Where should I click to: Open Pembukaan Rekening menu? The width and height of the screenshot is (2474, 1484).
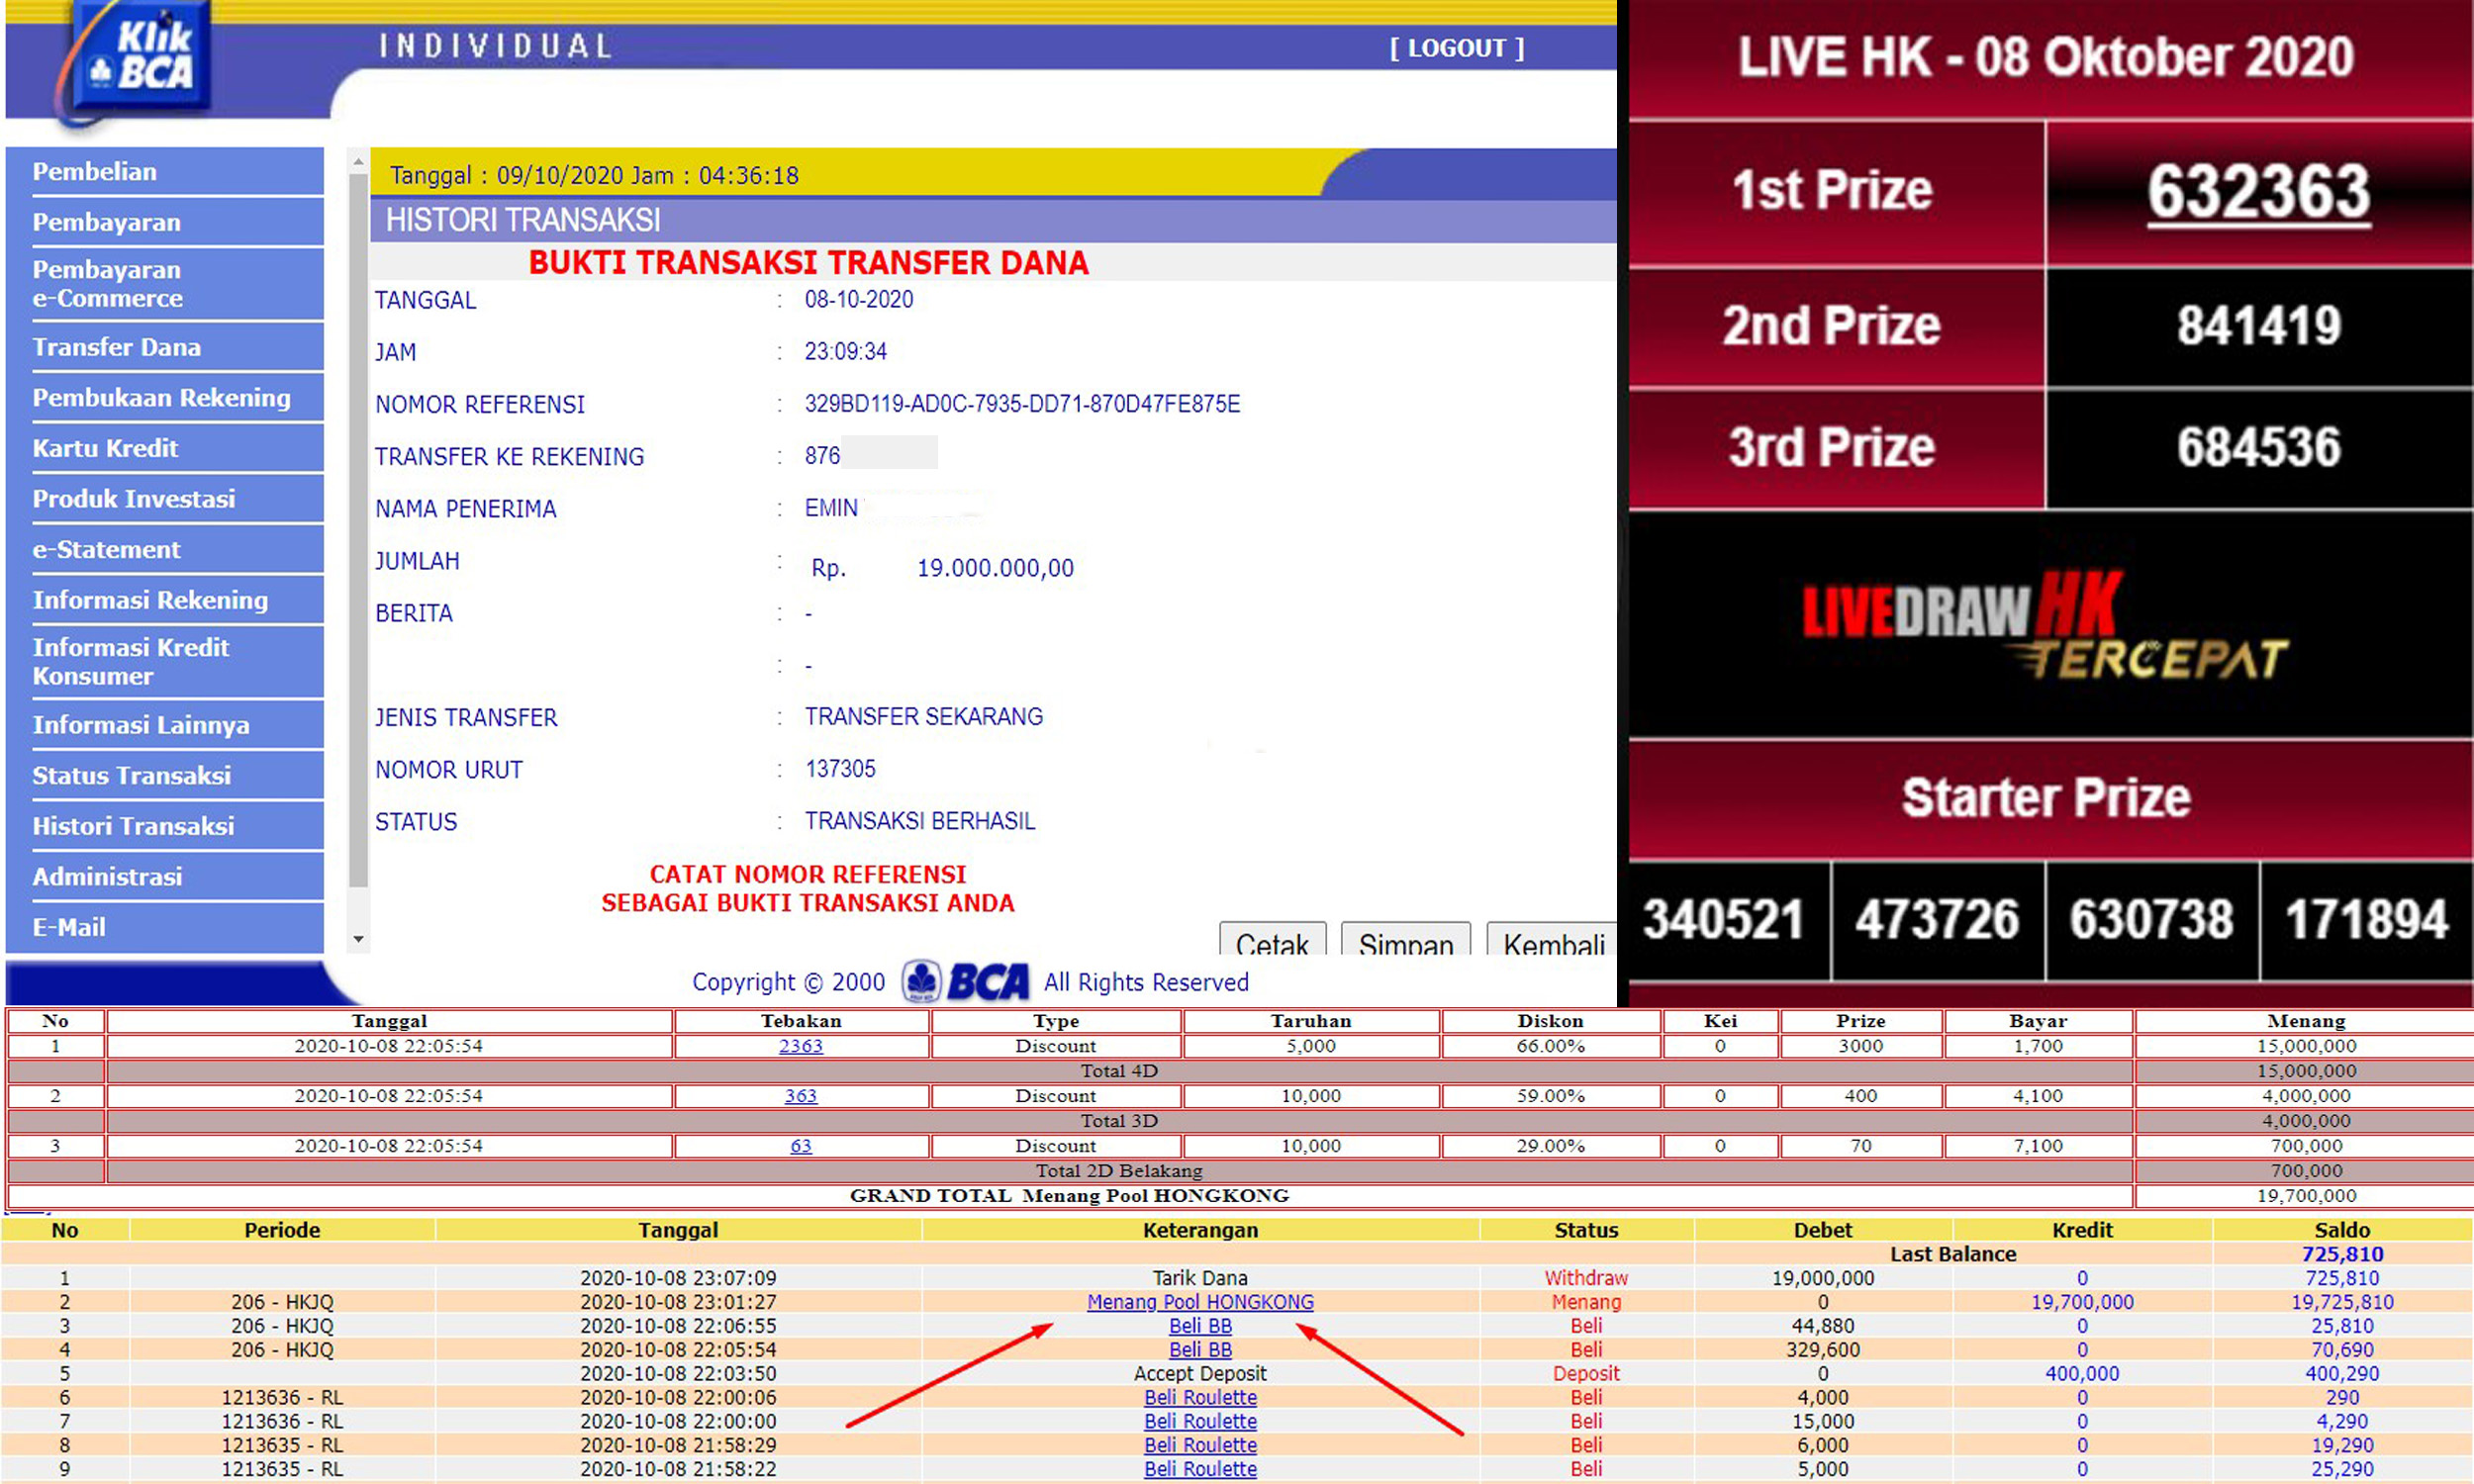pyautogui.click(x=165, y=398)
